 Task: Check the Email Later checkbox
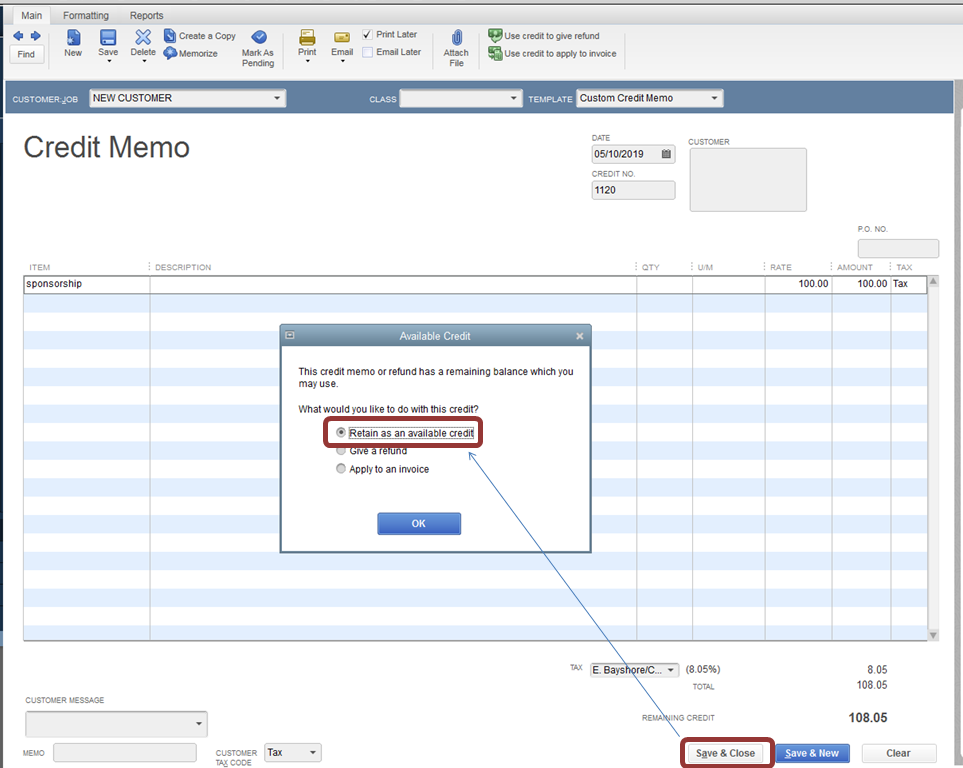(367, 52)
